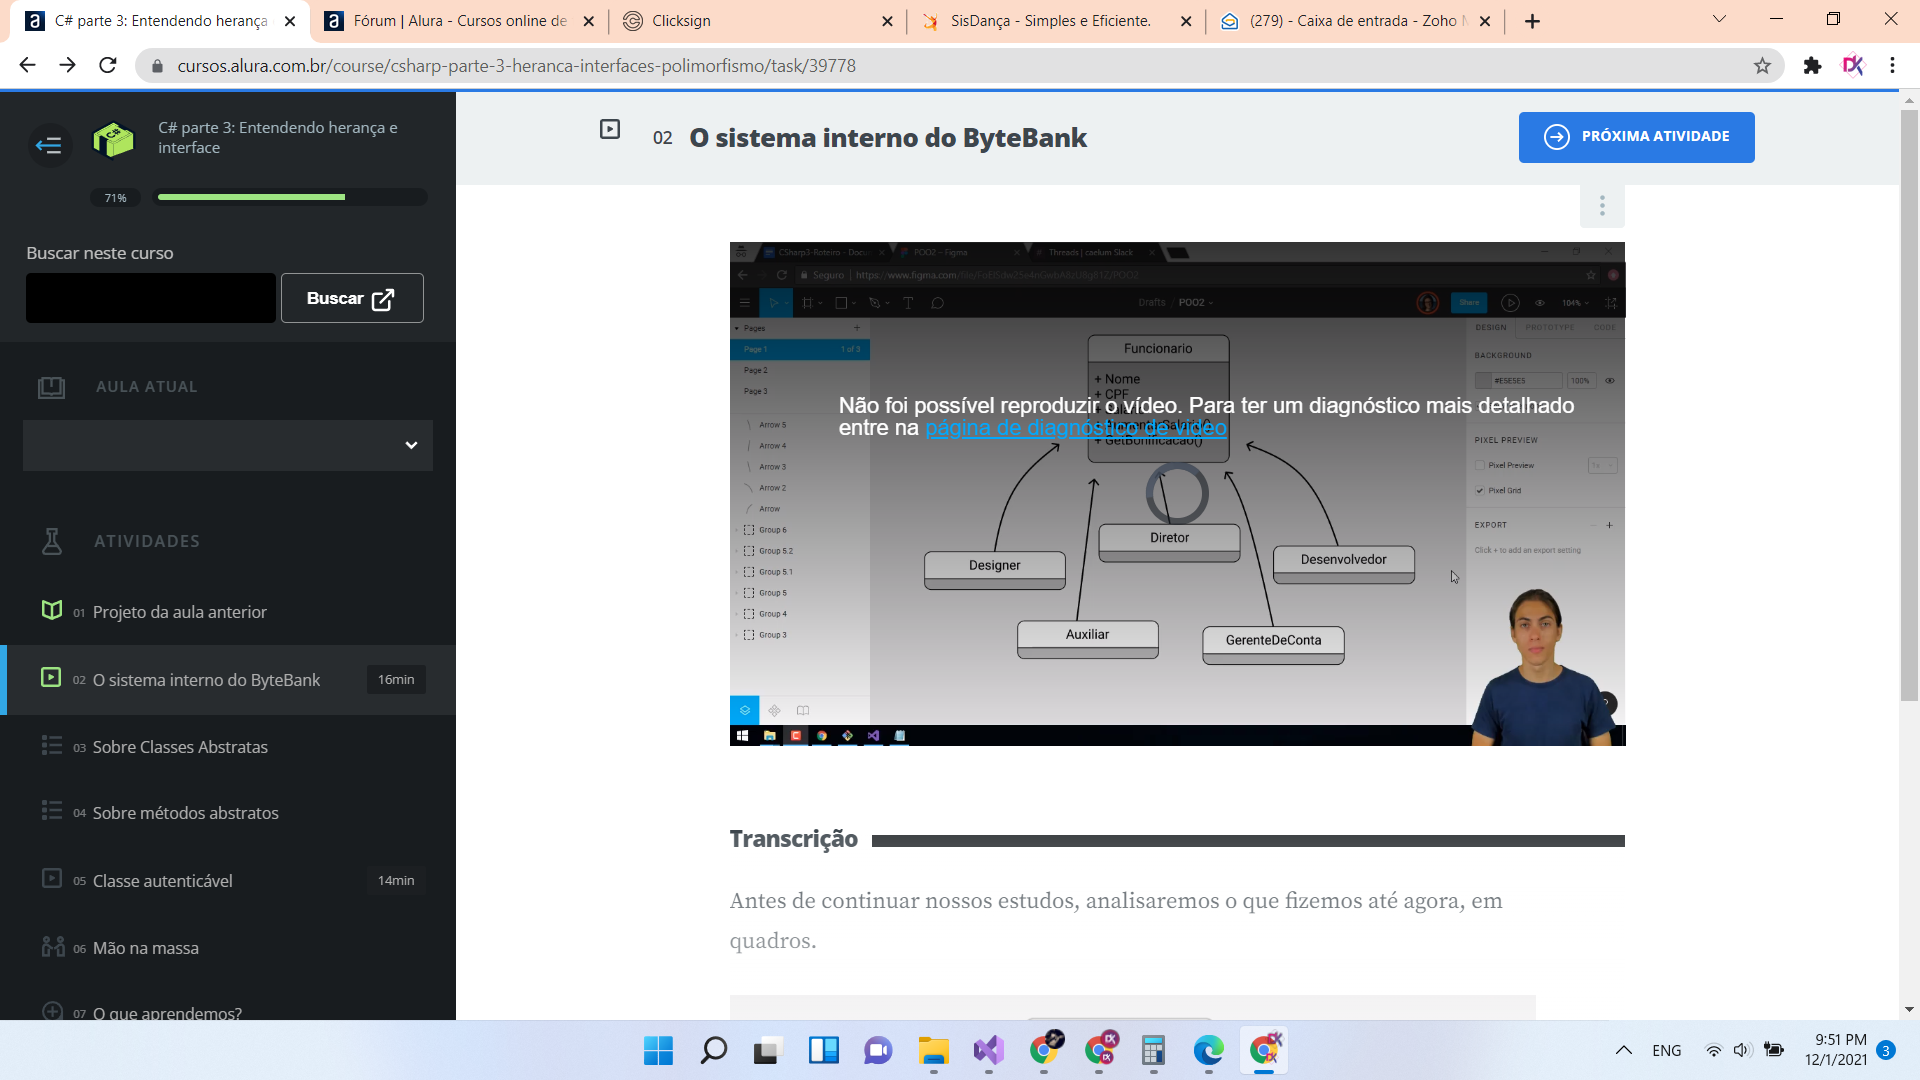Switch to the Zoho Caixa de entrada tab
The height and width of the screenshot is (1080, 1920).
coord(1354,21)
